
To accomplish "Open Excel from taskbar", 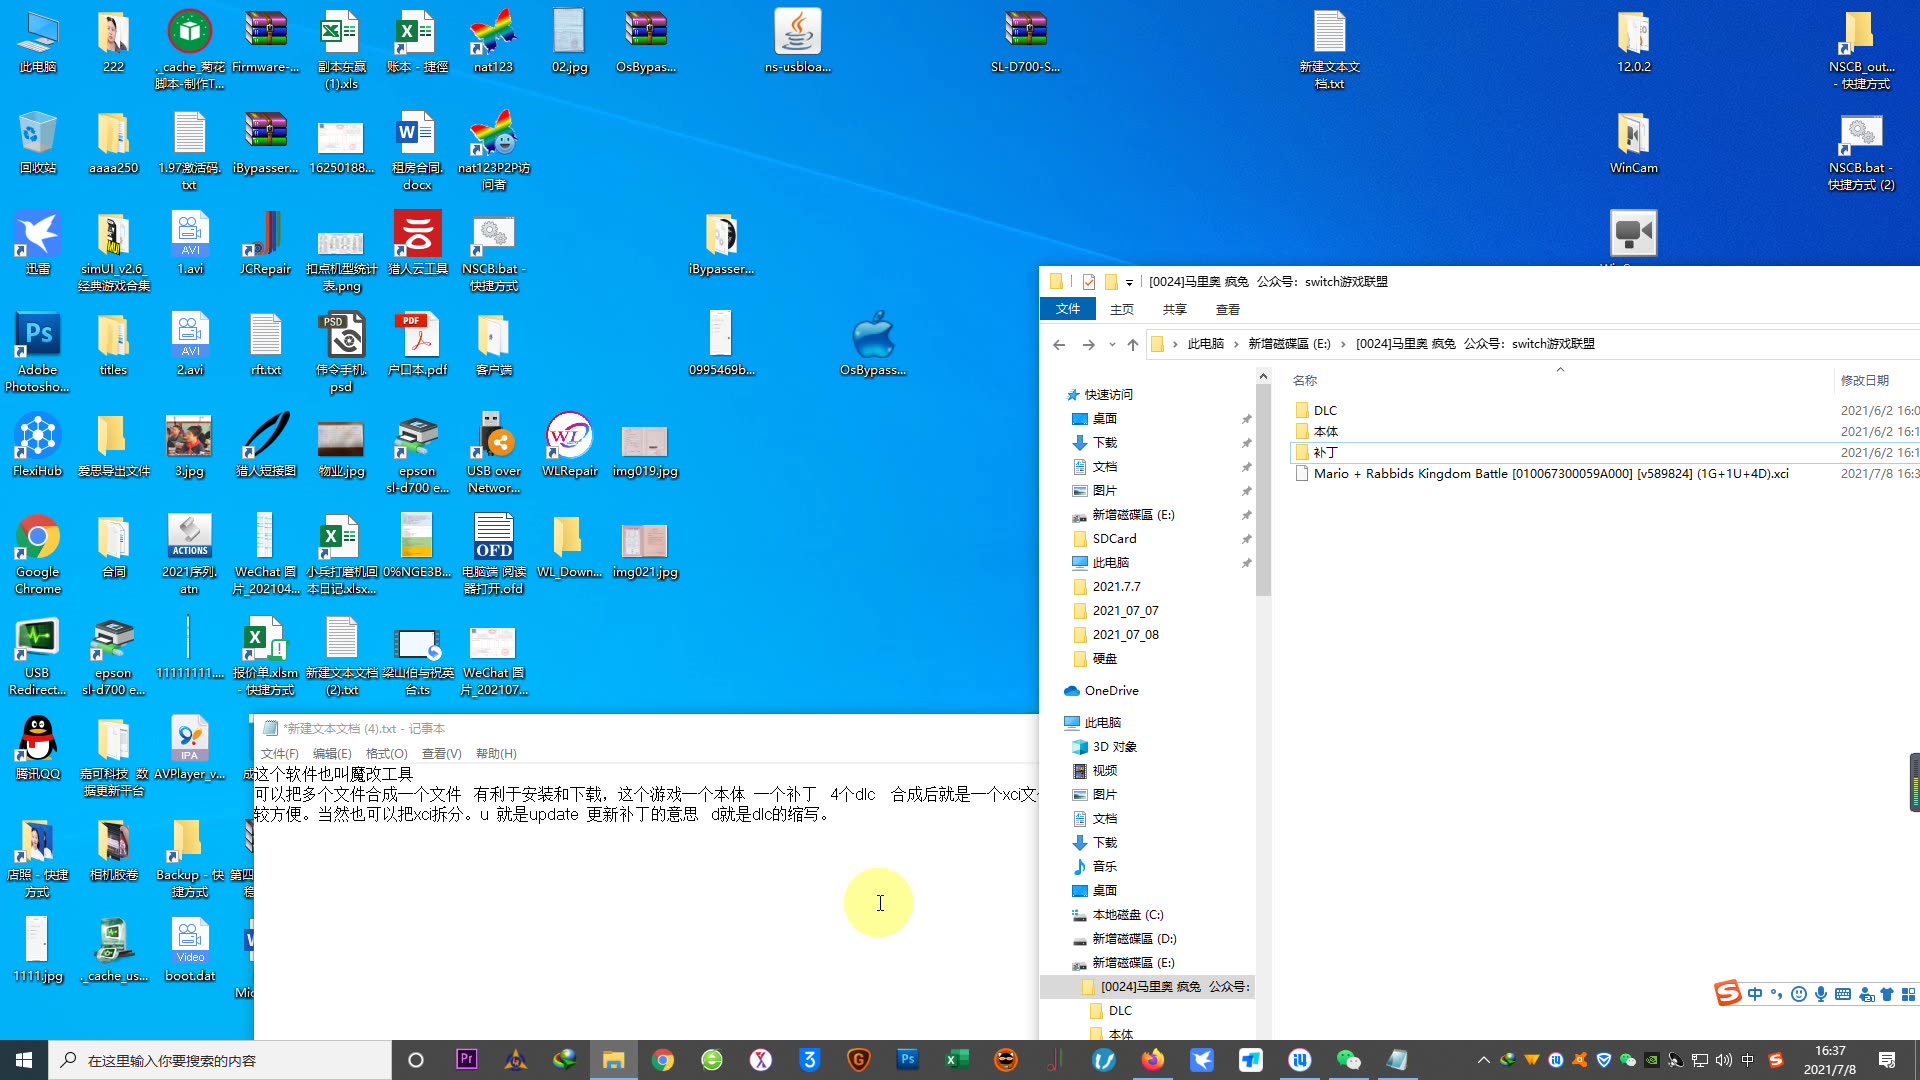I will 957,1060.
